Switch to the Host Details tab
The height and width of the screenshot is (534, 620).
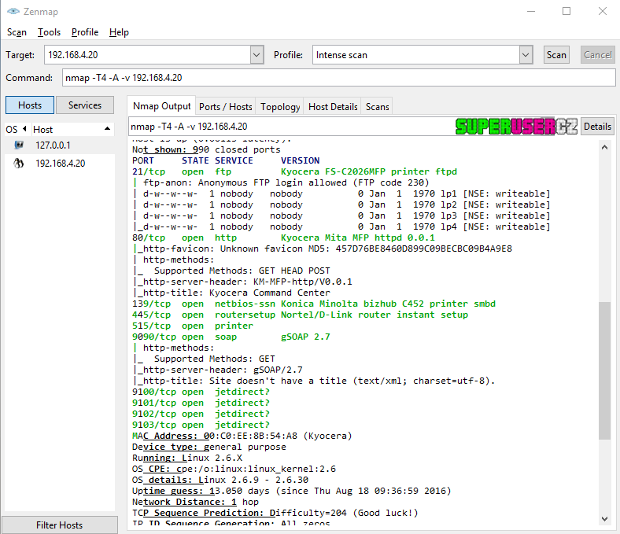pyautogui.click(x=333, y=107)
